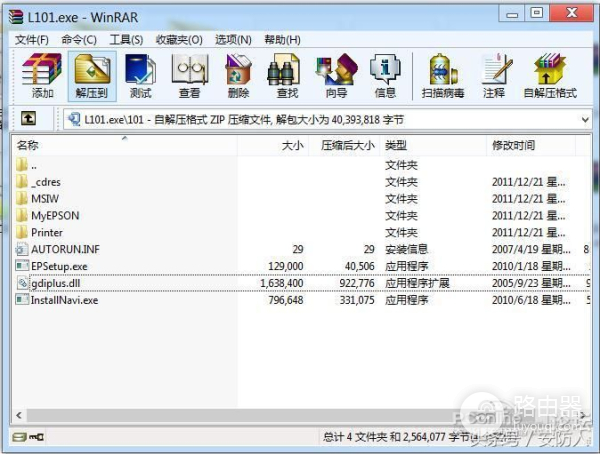The width and height of the screenshot is (600, 454).
Task: Click the drive icon in the status bar
Action: click(x=19, y=437)
